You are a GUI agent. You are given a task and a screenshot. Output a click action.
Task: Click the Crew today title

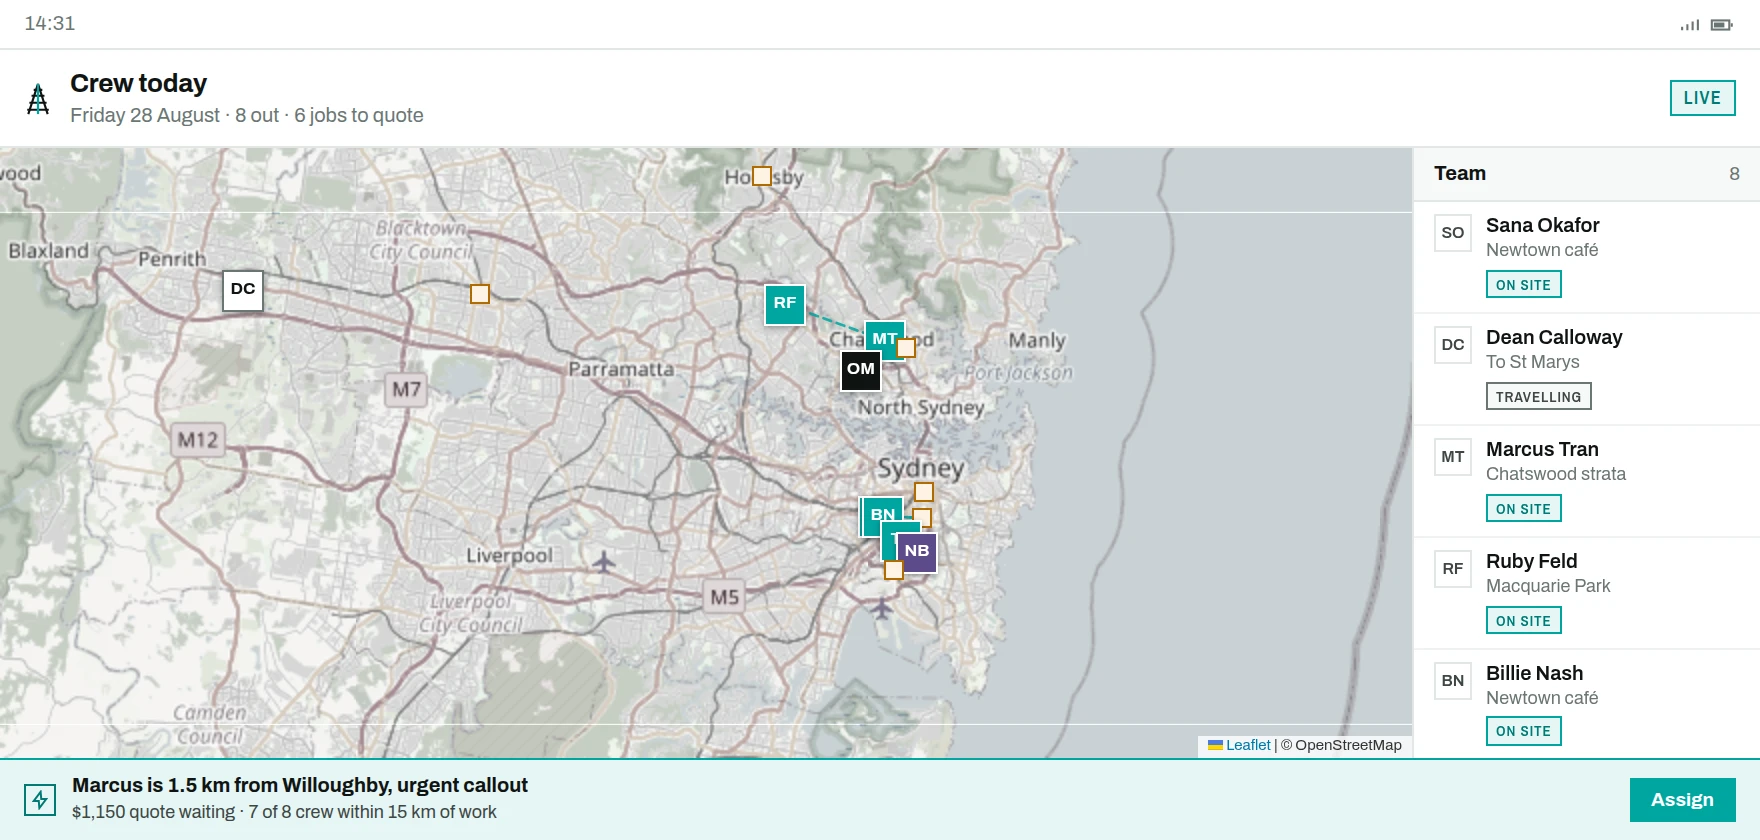point(139,84)
